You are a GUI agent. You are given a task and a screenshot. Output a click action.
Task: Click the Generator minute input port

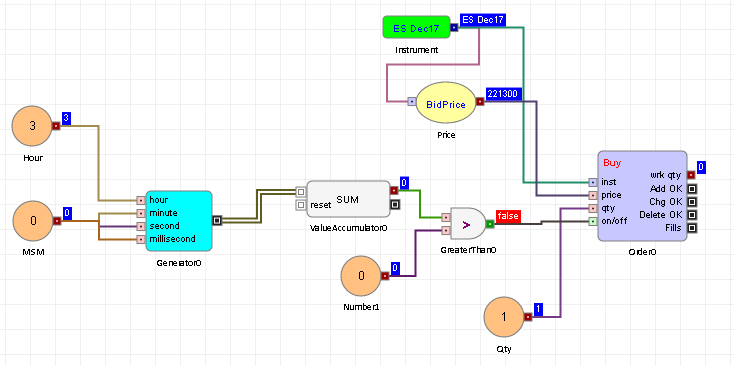141,213
